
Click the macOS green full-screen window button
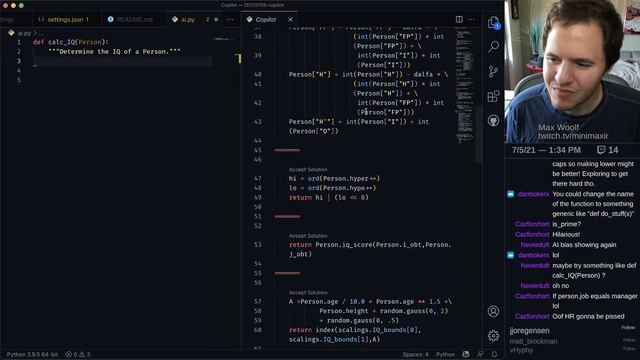click(21, 5)
